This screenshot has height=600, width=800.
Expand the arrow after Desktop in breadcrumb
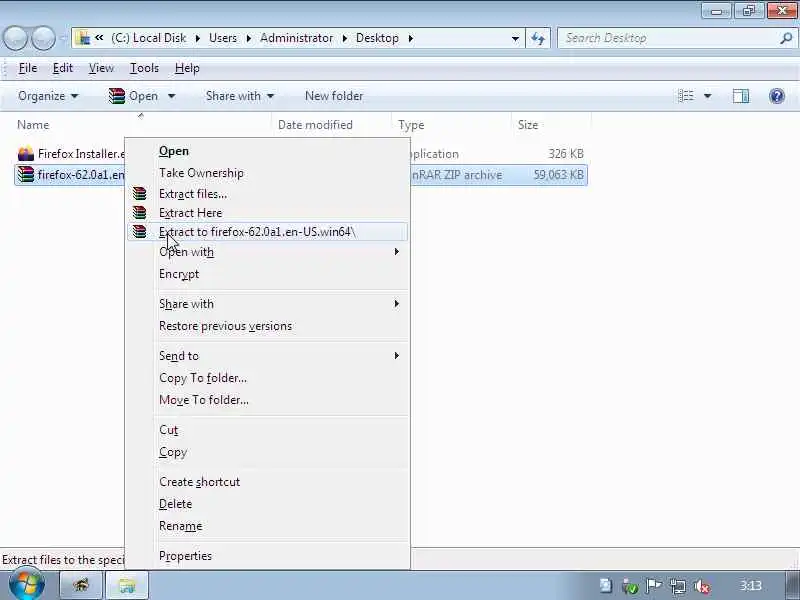point(411,38)
